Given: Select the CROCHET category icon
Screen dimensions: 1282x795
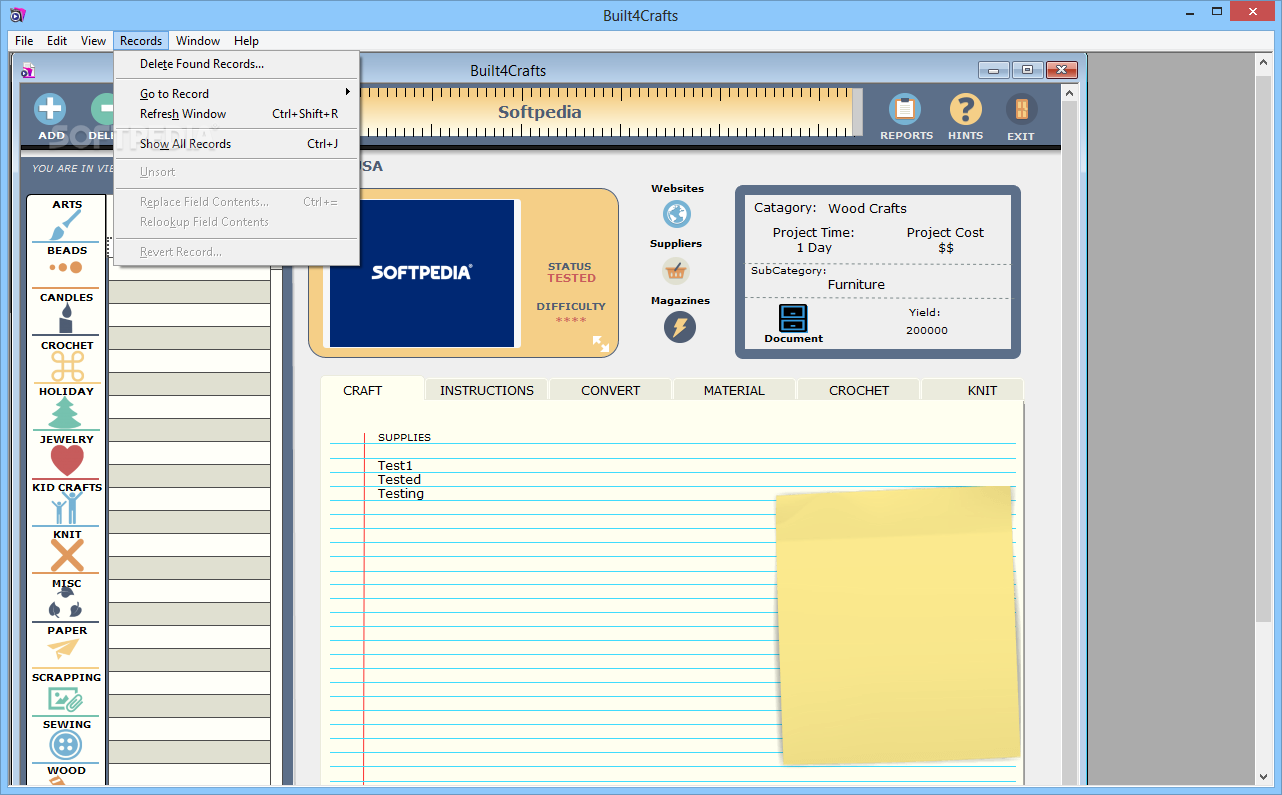Looking at the screenshot, I should [67, 366].
